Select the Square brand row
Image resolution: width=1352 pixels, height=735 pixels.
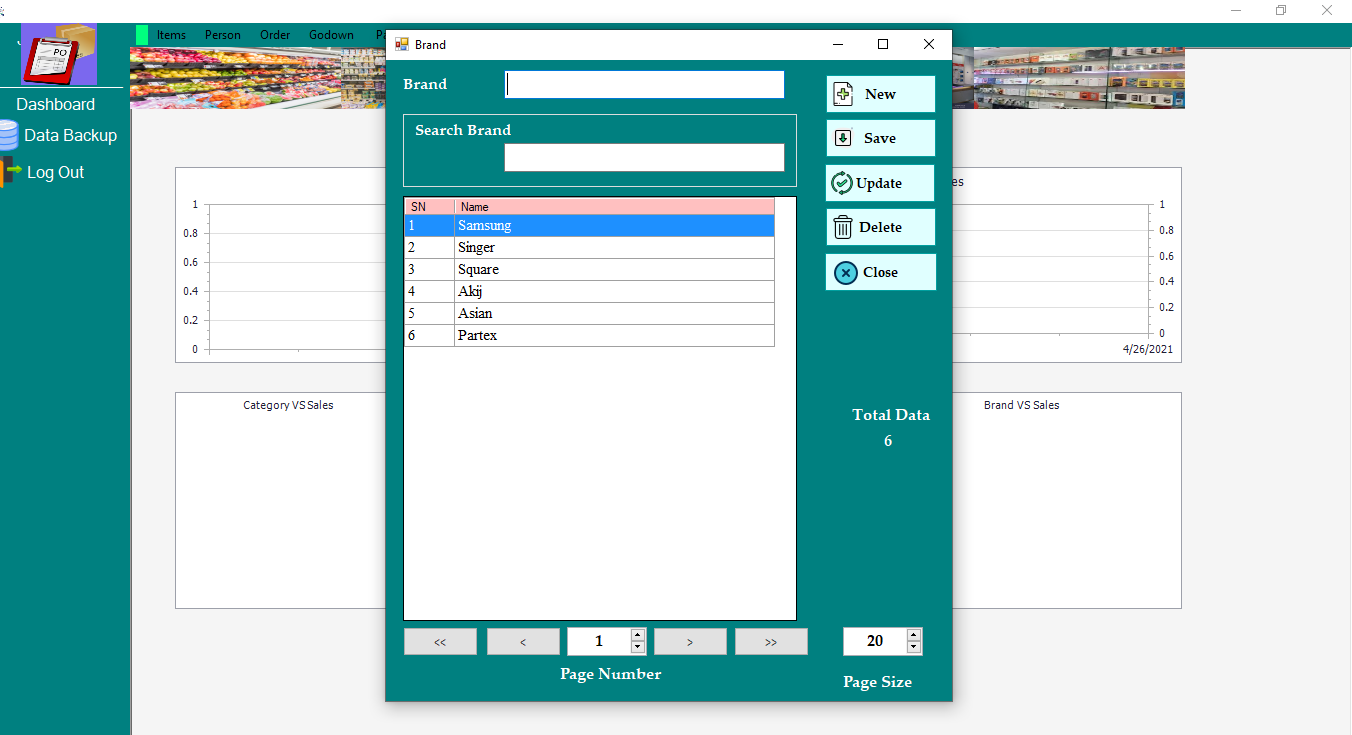589,270
